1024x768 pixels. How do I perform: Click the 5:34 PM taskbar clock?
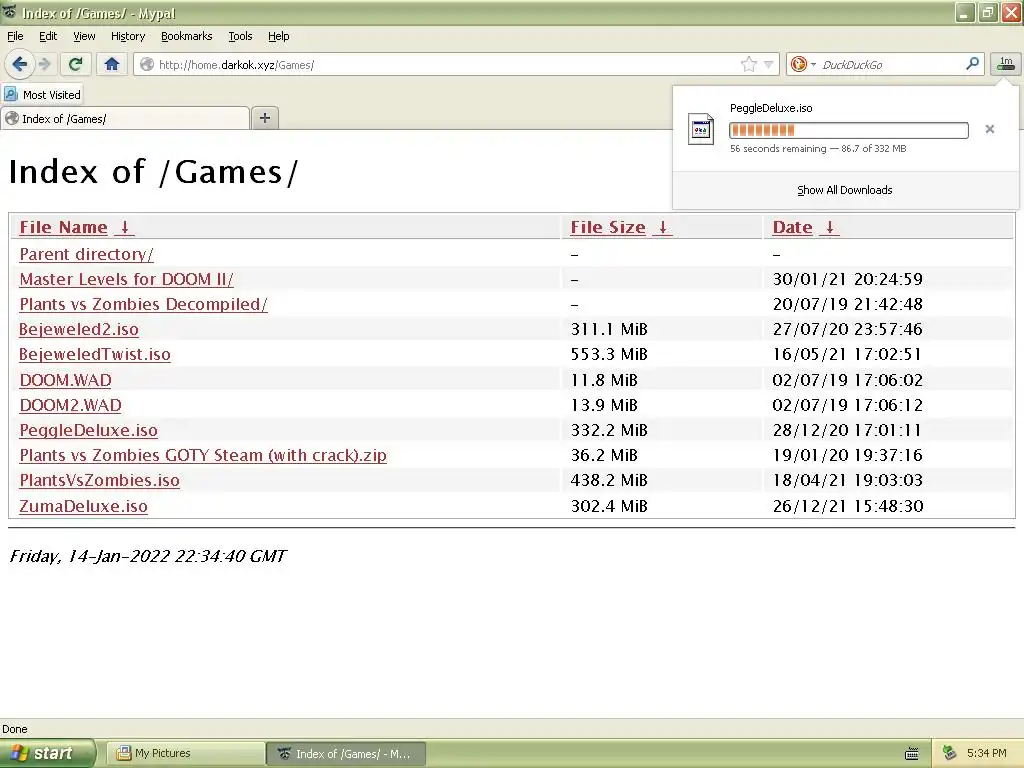[x=986, y=754]
